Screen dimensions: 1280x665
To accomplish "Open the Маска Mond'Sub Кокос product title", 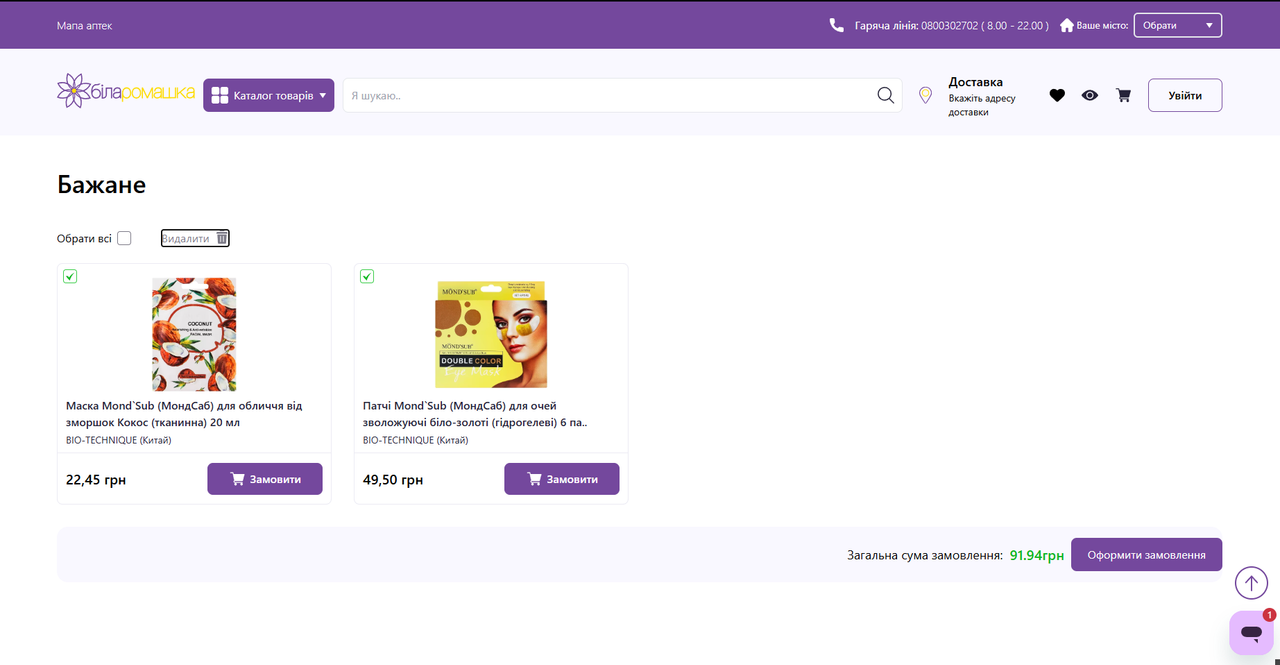I will 184,414.
